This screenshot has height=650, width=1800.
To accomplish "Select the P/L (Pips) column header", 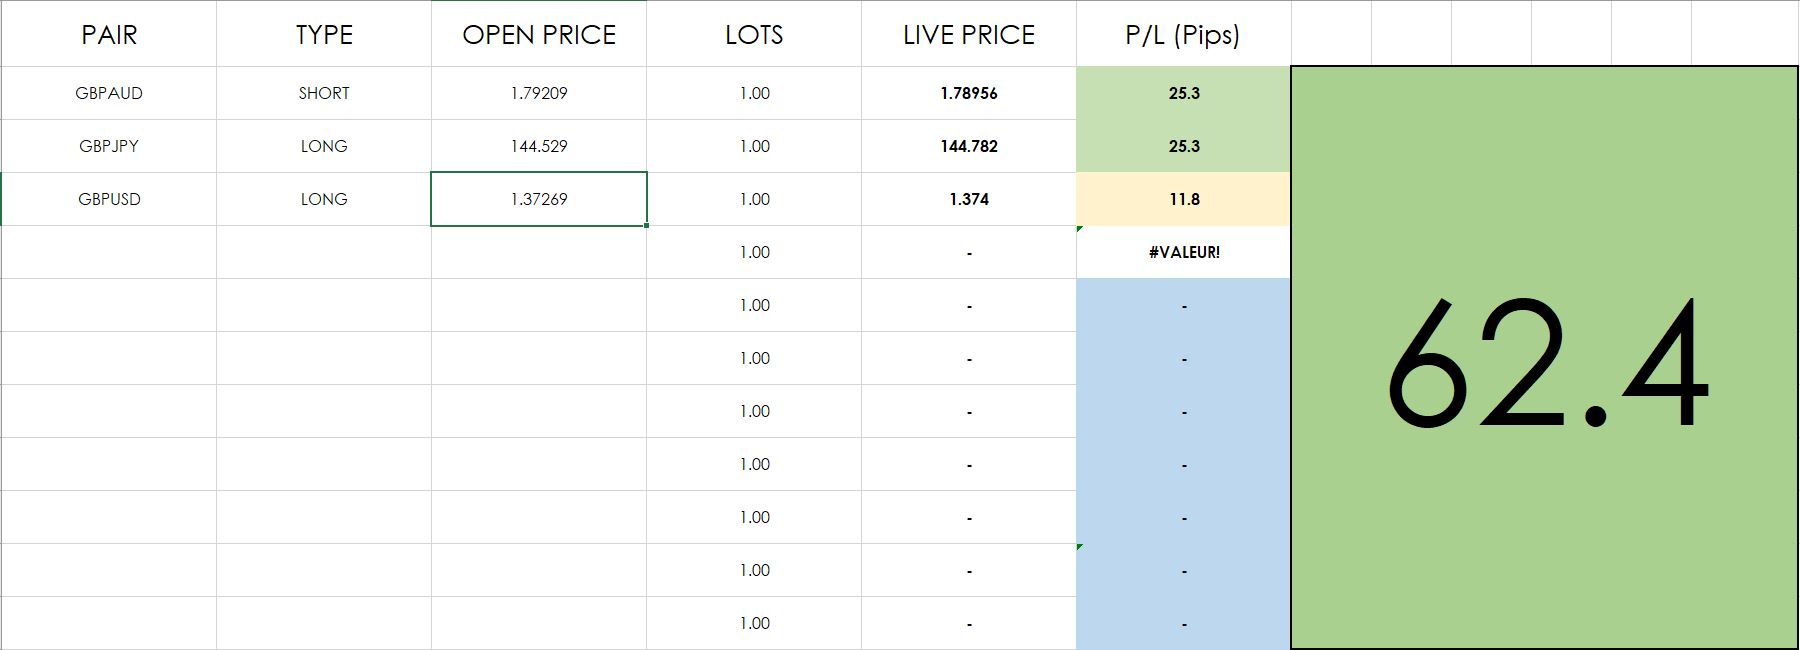I will point(1183,35).
